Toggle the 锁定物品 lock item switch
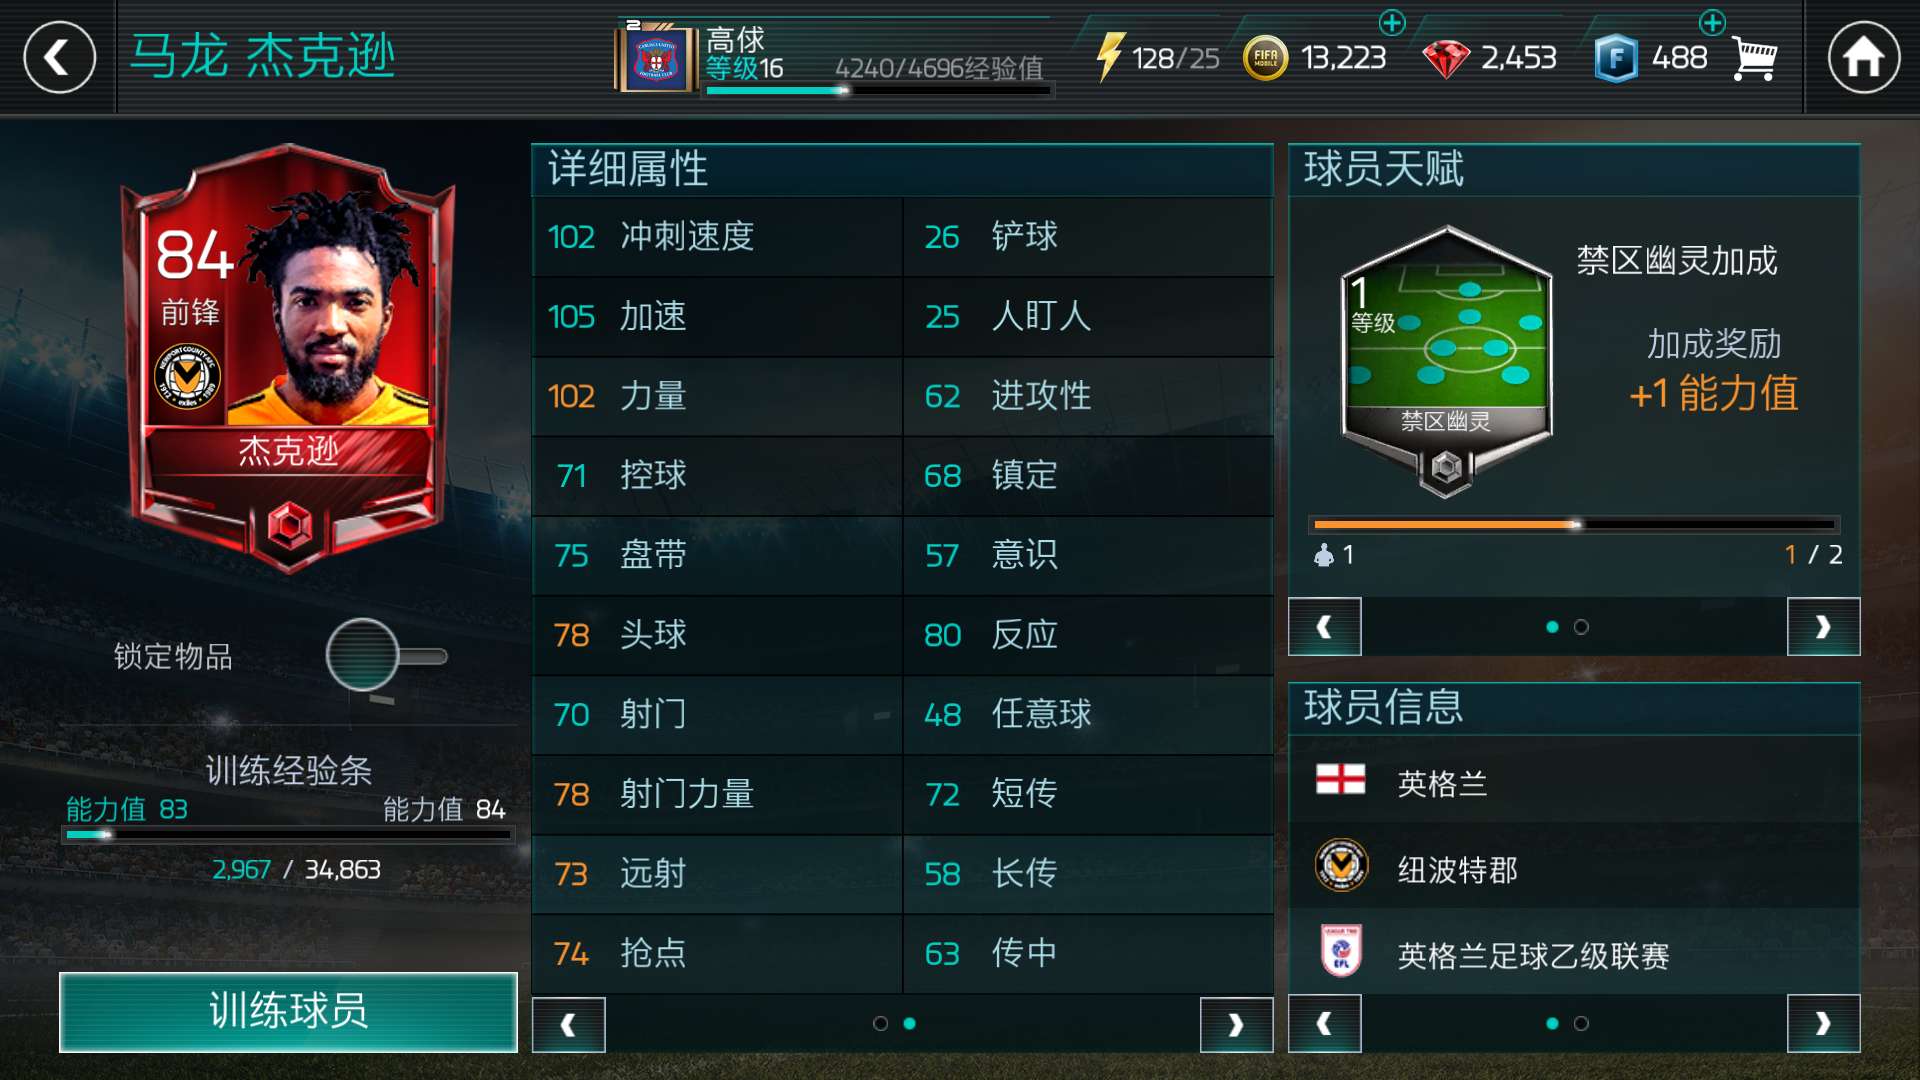The height and width of the screenshot is (1080, 1920). 386,656
